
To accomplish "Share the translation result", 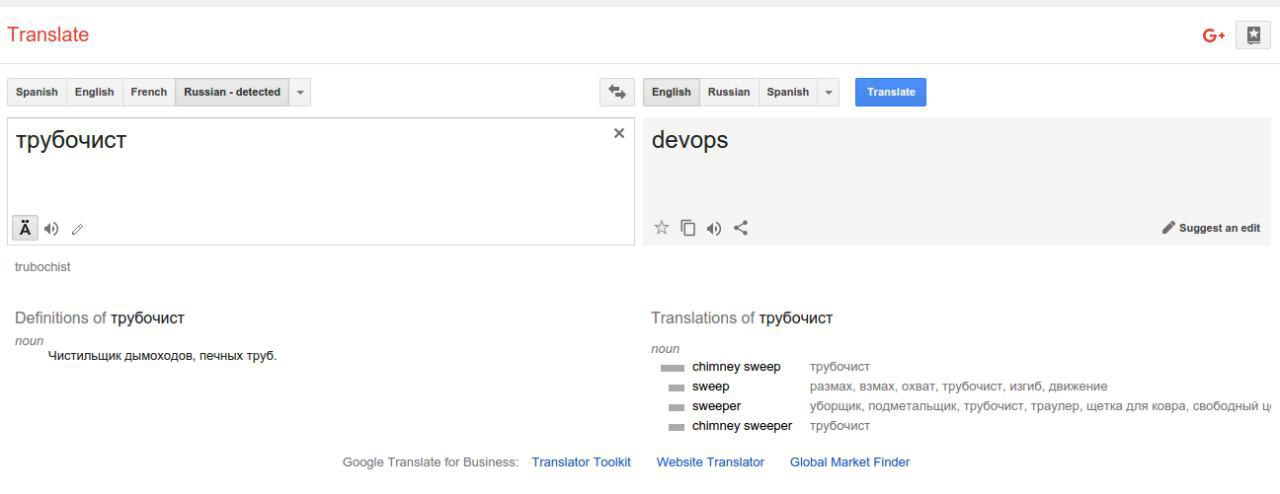I will point(741,228).
